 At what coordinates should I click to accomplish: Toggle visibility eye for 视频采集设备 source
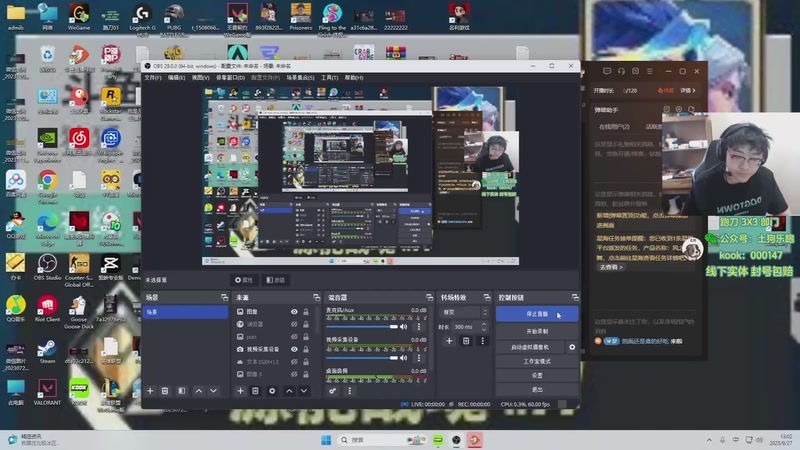294,349
